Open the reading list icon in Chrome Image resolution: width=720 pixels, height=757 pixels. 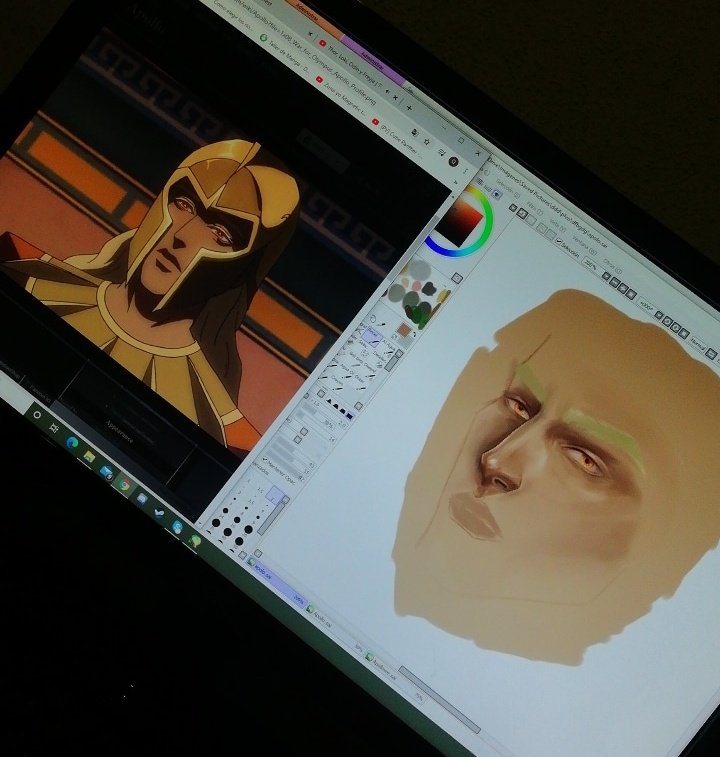[x=441, y=152]
